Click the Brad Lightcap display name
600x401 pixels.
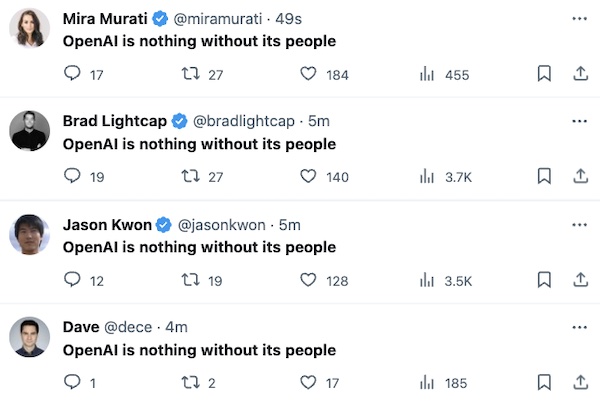point(114,121)
